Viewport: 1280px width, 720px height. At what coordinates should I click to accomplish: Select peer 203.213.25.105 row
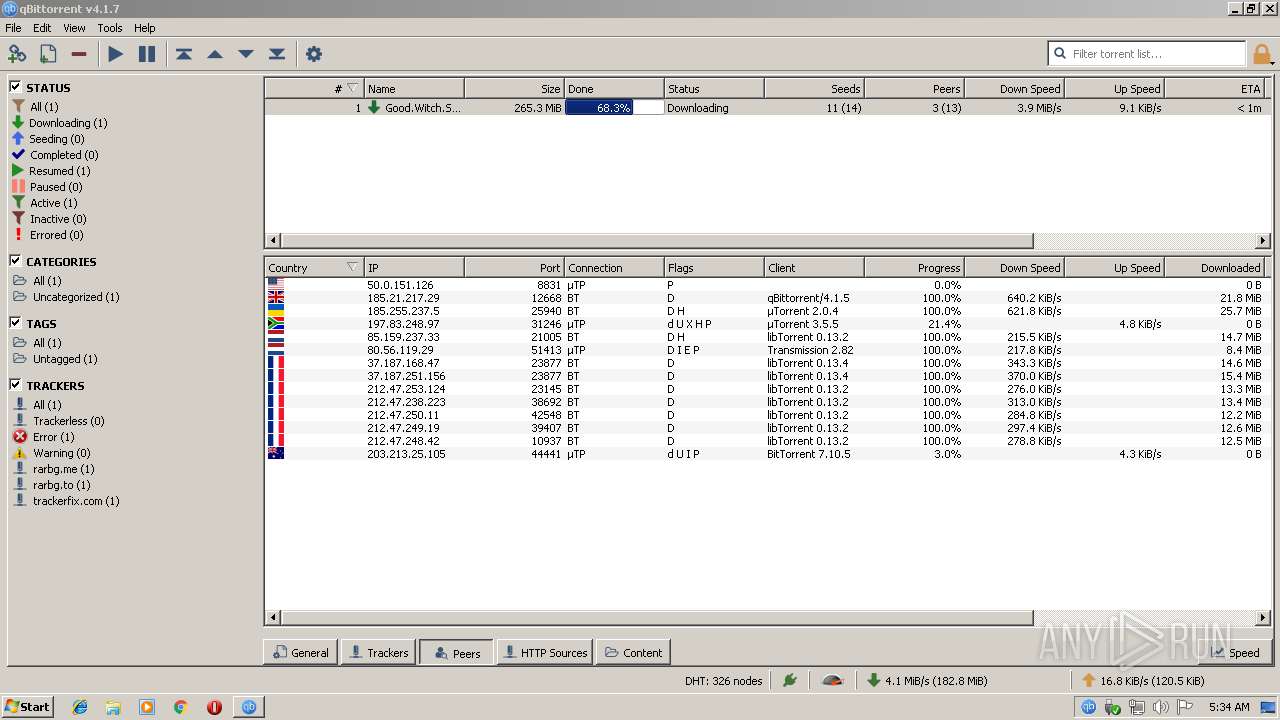(x=764, y=454)
